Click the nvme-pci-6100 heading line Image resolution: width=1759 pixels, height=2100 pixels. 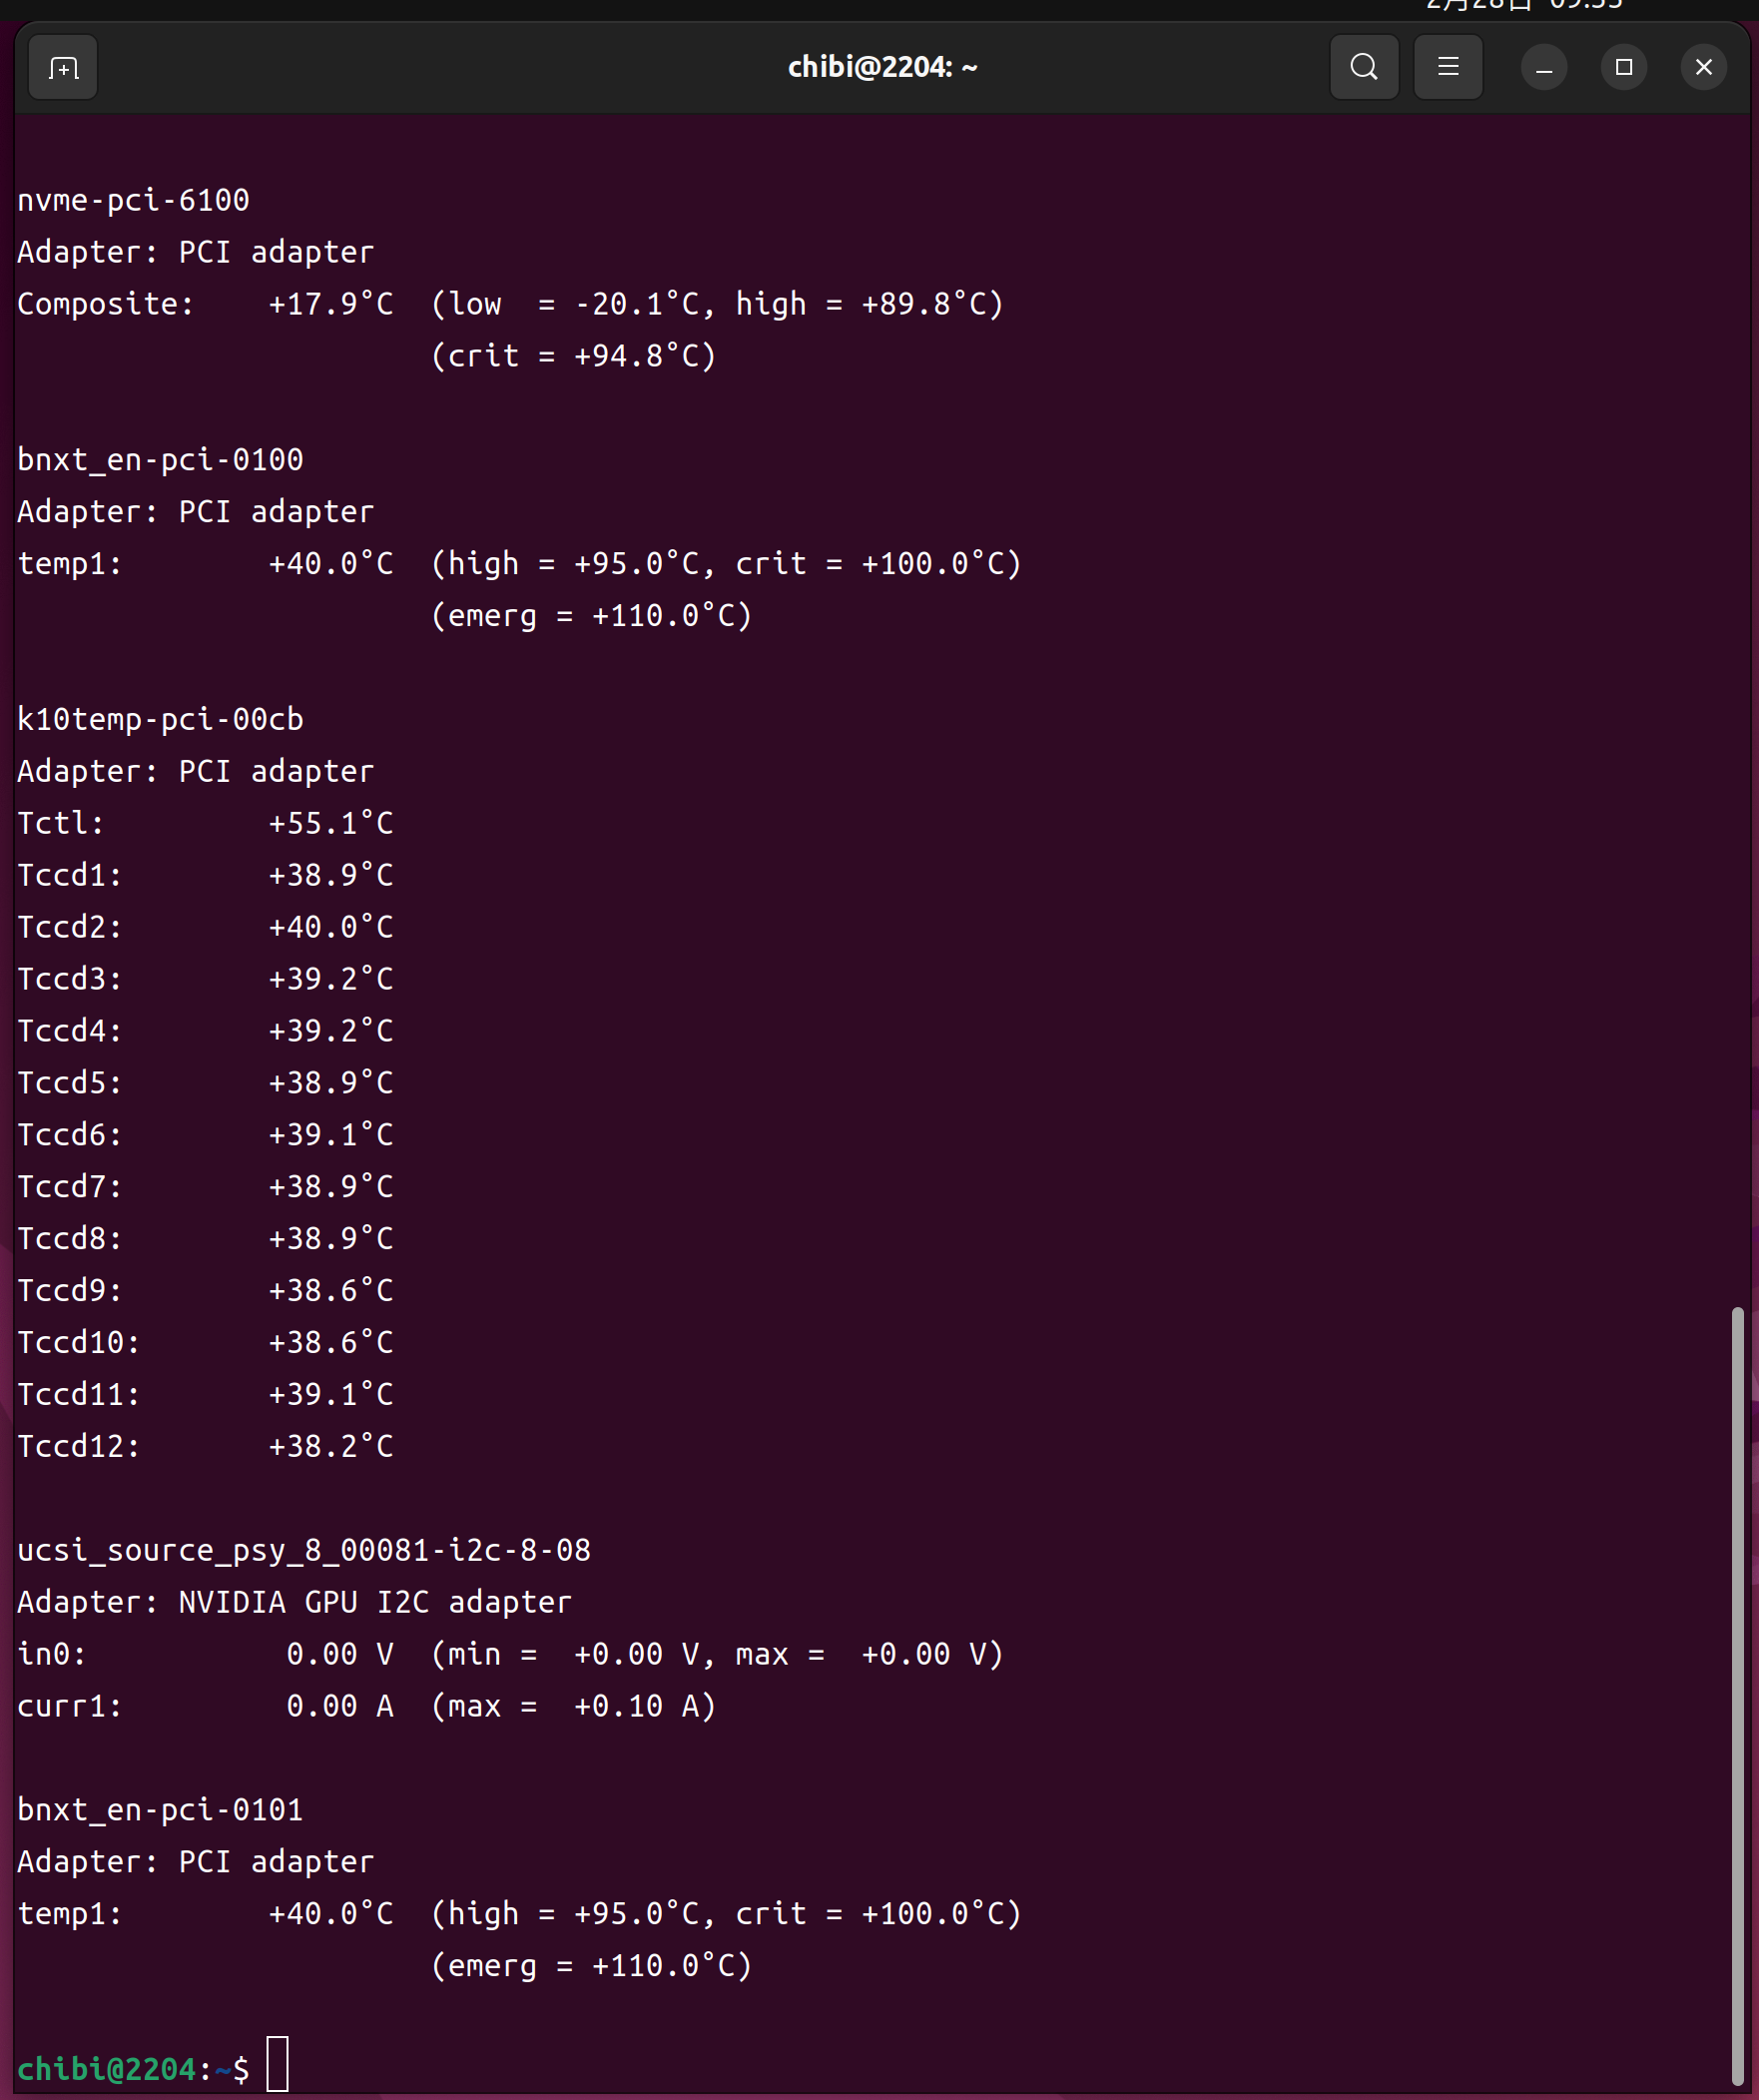(133, 201)
